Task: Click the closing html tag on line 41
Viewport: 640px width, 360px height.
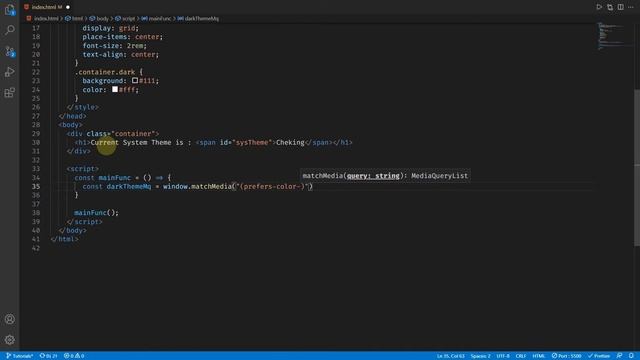Action: pos(64,239)
